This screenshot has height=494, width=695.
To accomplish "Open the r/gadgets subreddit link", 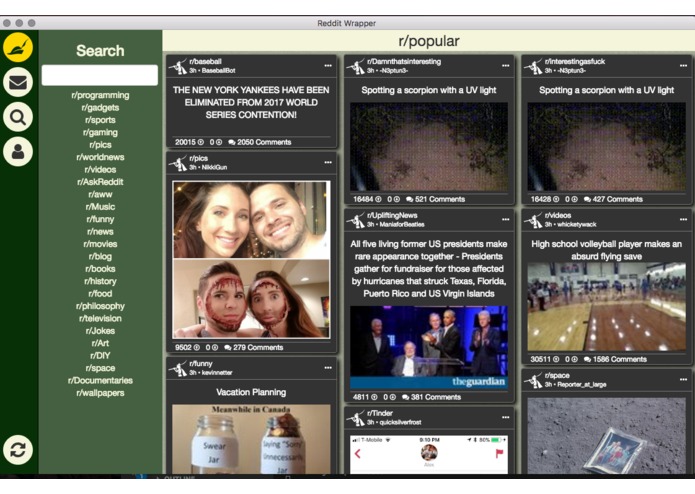I will (100, 108).
